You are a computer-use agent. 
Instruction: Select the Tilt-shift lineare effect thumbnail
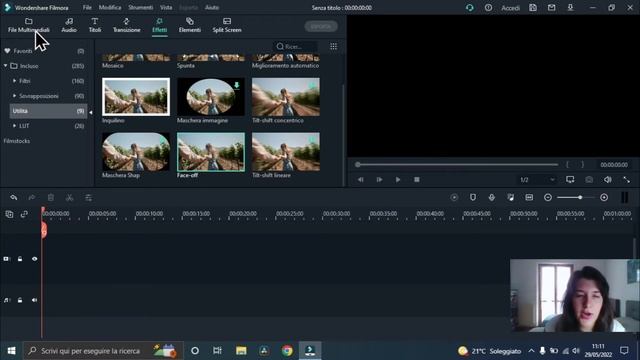click(286, 151)
